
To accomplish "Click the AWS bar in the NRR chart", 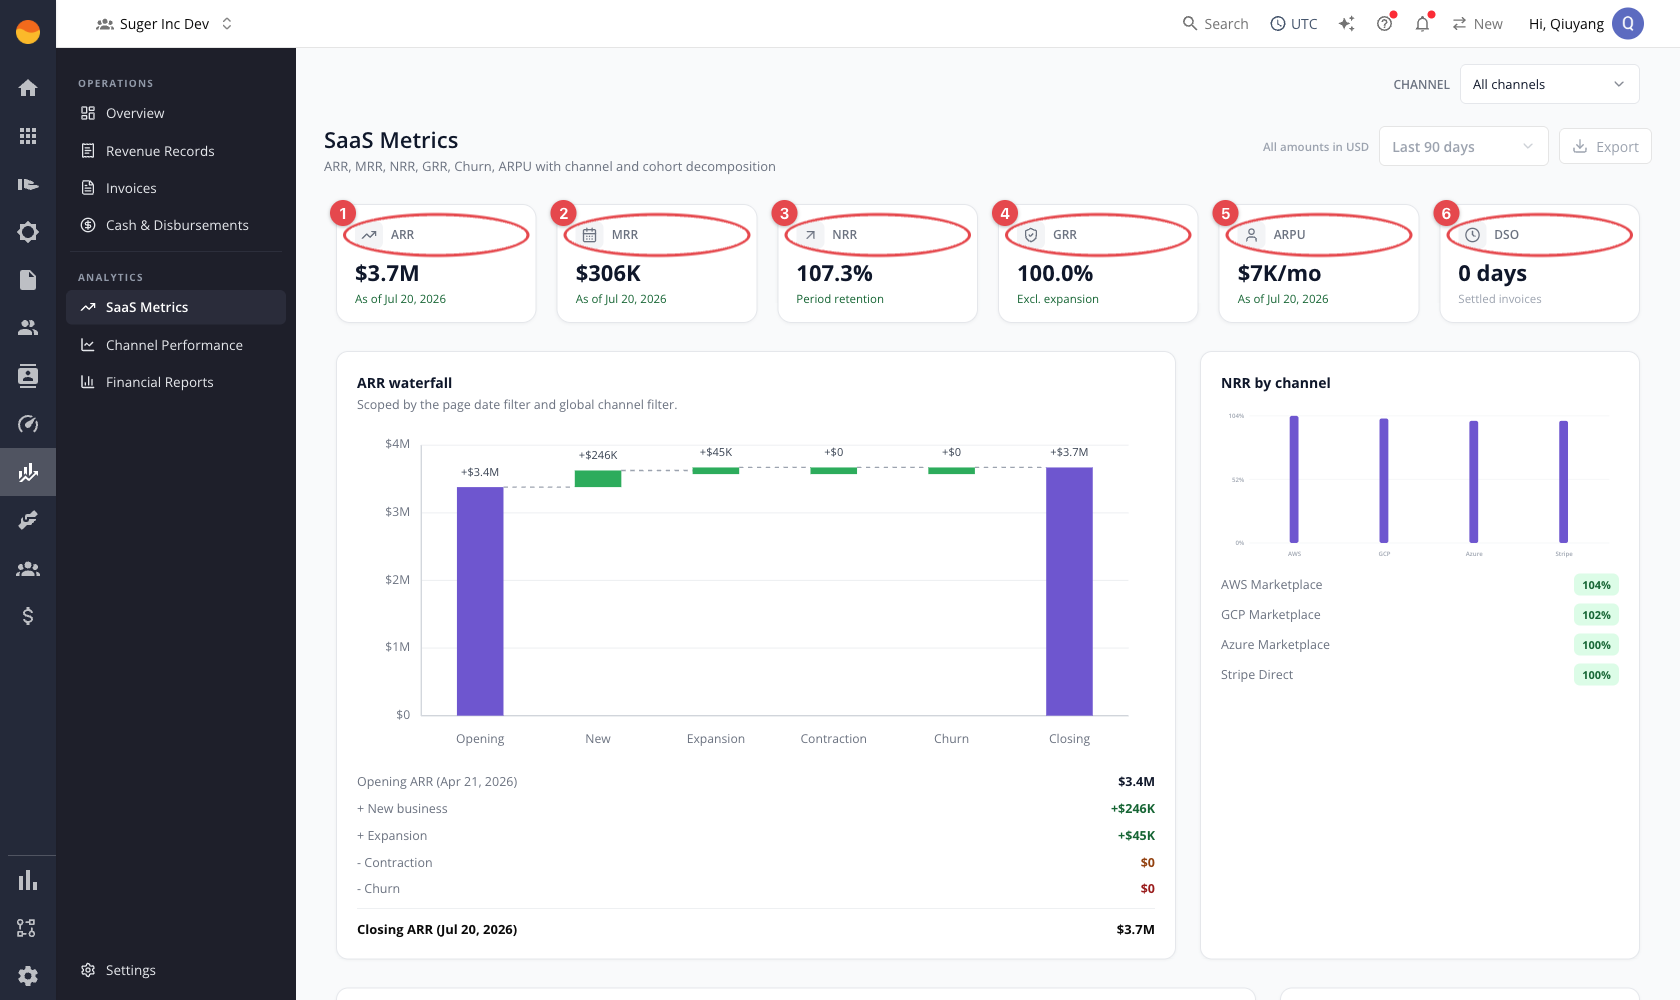I will click(x=1294, y=479).
